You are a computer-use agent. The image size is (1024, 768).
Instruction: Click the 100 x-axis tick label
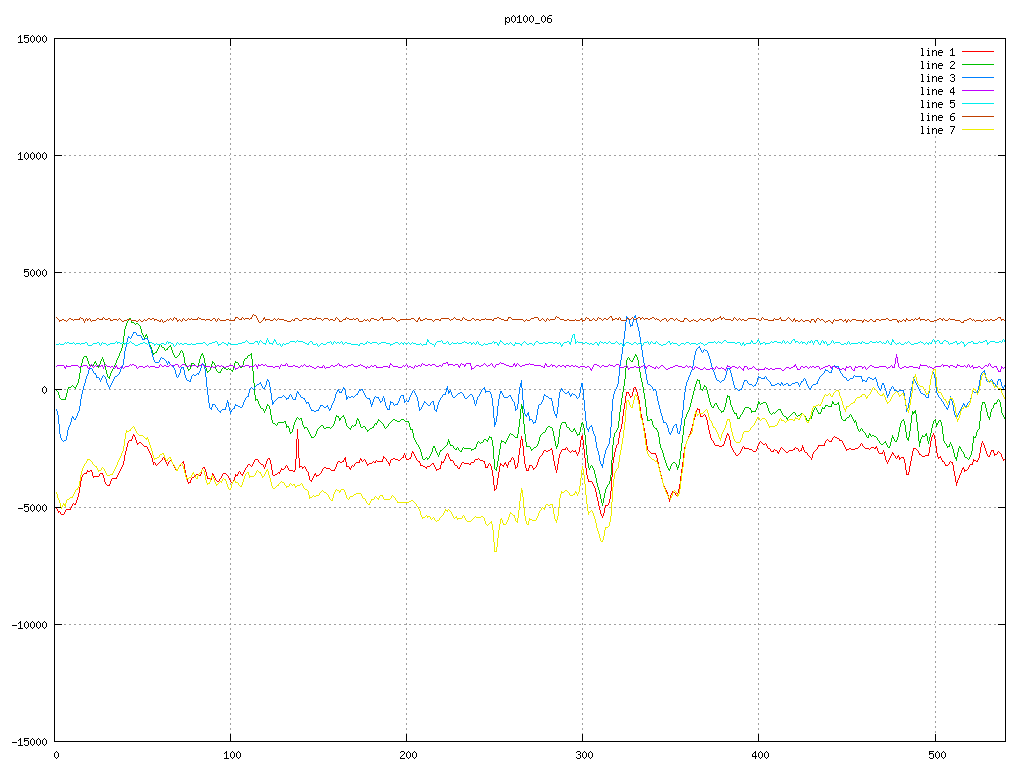pos(231,754)
